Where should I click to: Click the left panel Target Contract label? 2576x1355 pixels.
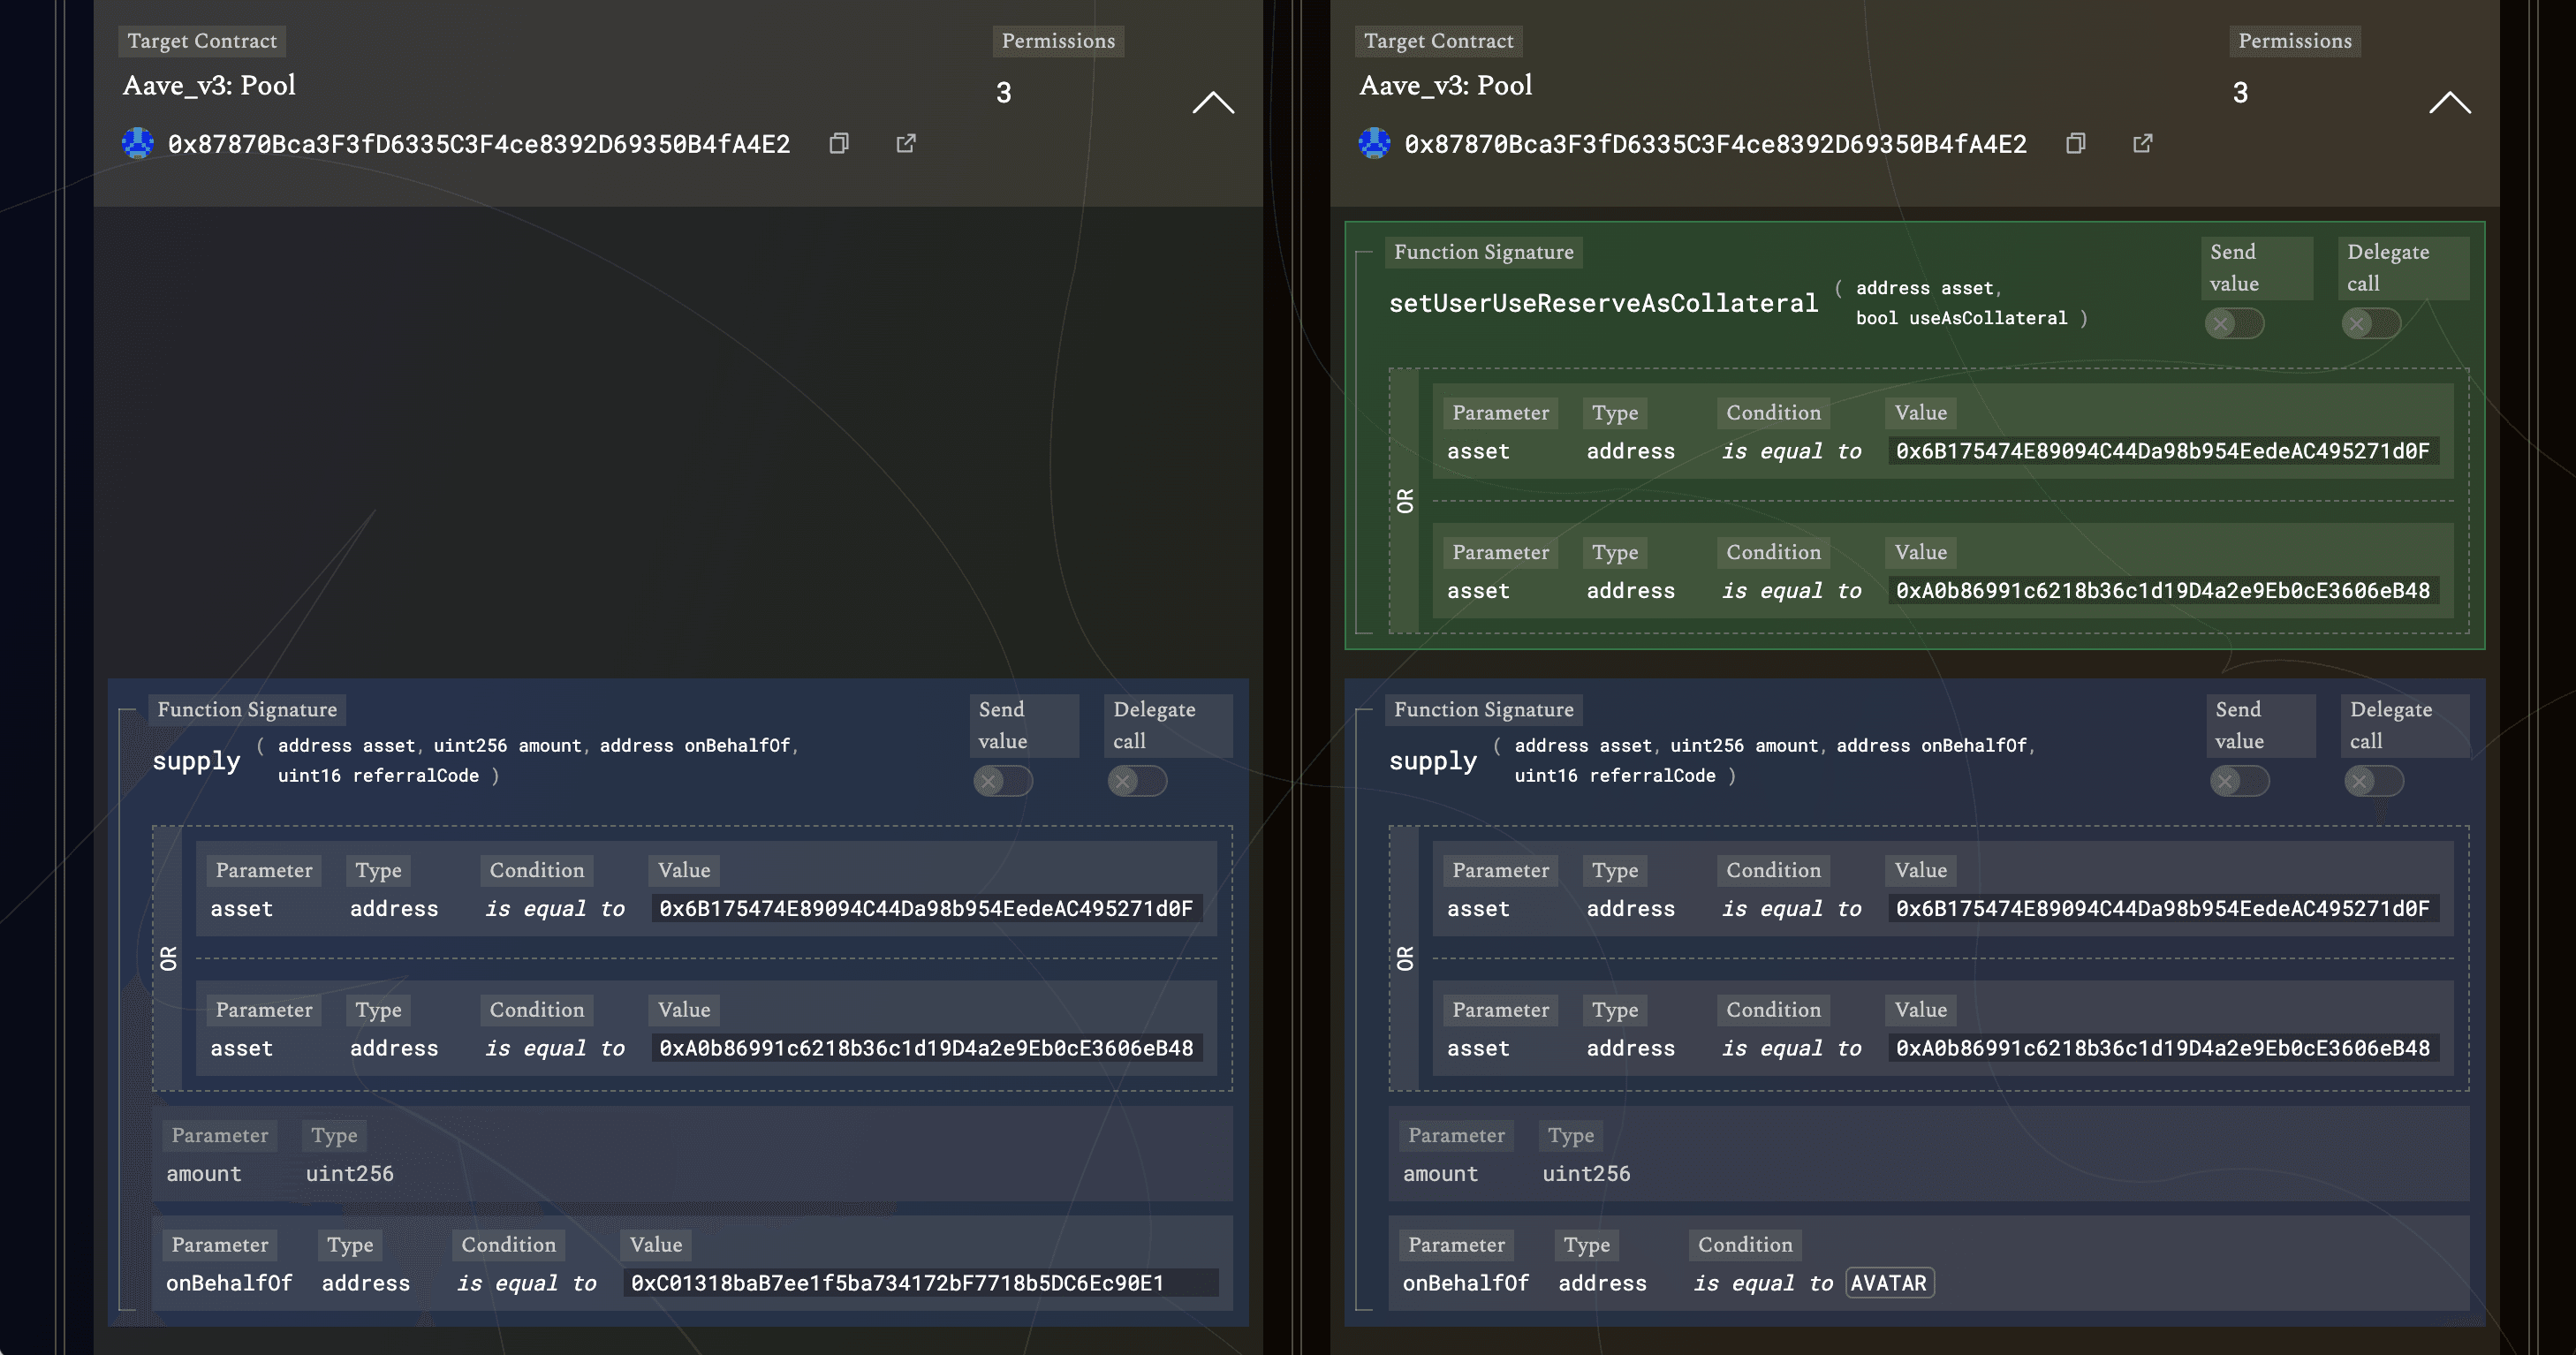tap(202, 41)
